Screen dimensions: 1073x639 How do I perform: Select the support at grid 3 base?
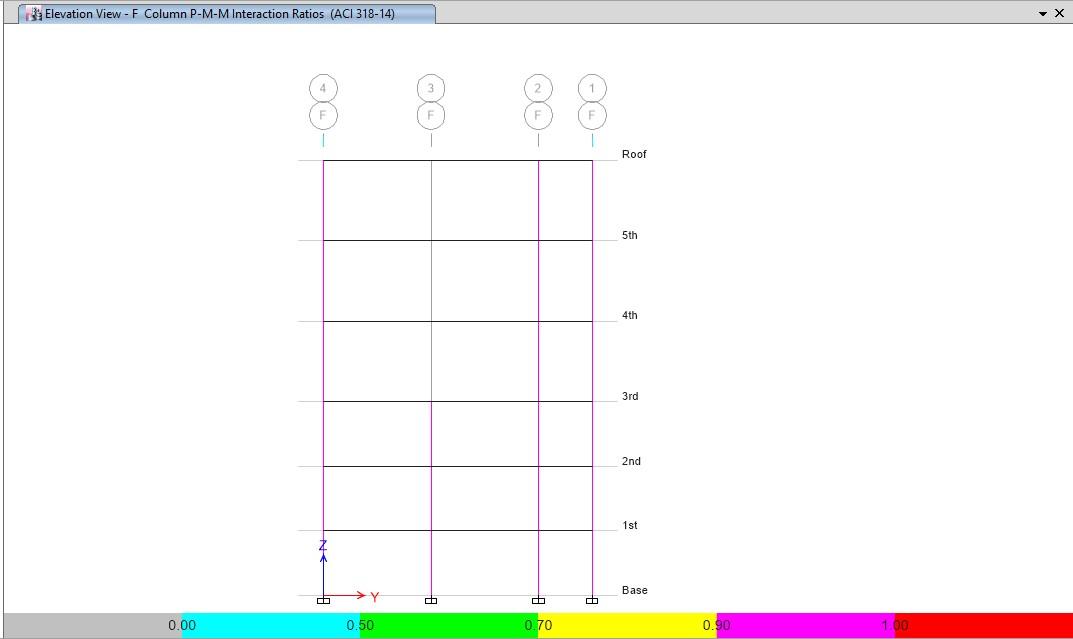pyautogui.click(x=430, y=601)
